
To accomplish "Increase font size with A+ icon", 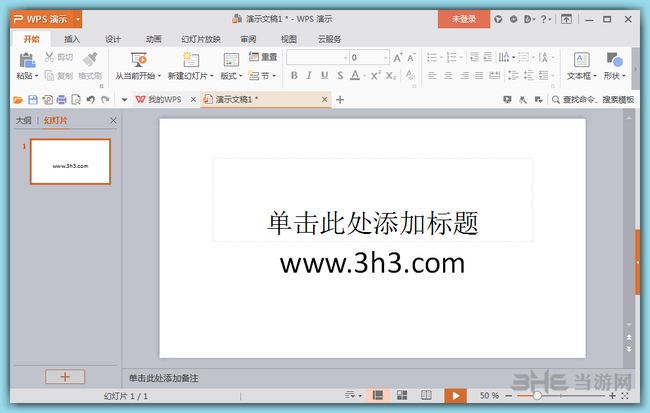I will (398, 57).
